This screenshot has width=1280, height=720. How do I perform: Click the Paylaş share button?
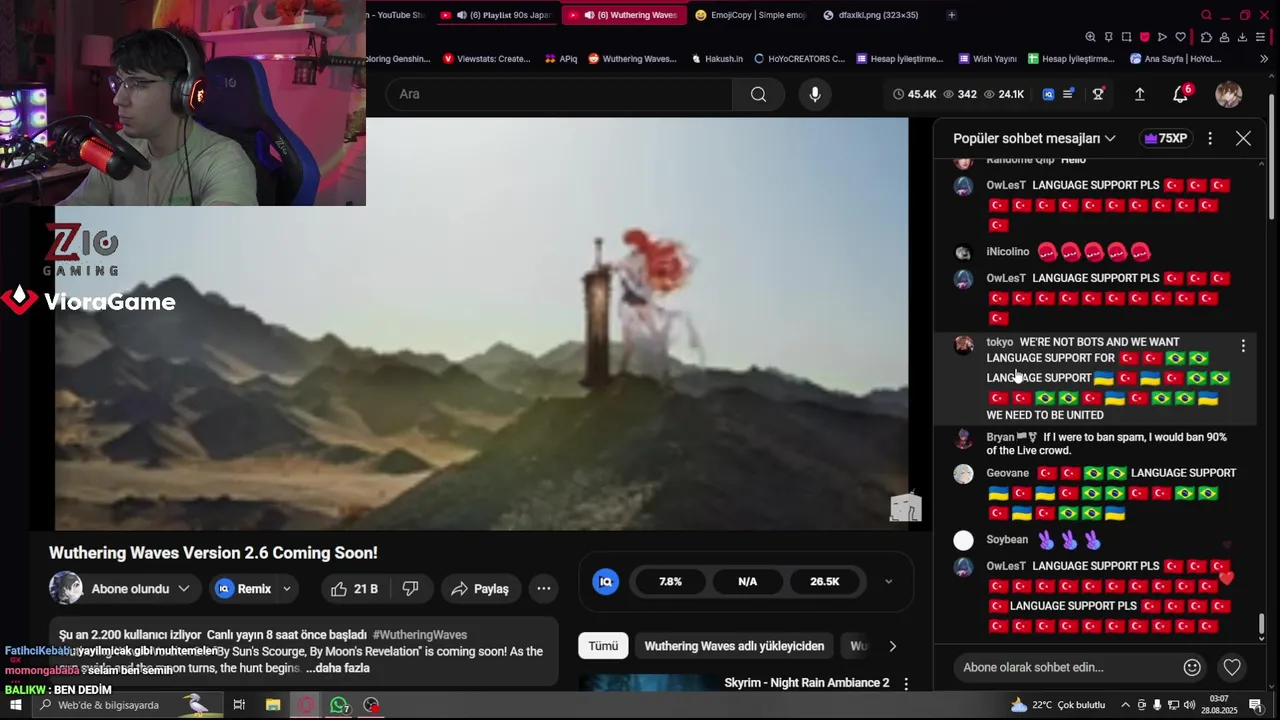pyautogui.click(x=480, y=588)
